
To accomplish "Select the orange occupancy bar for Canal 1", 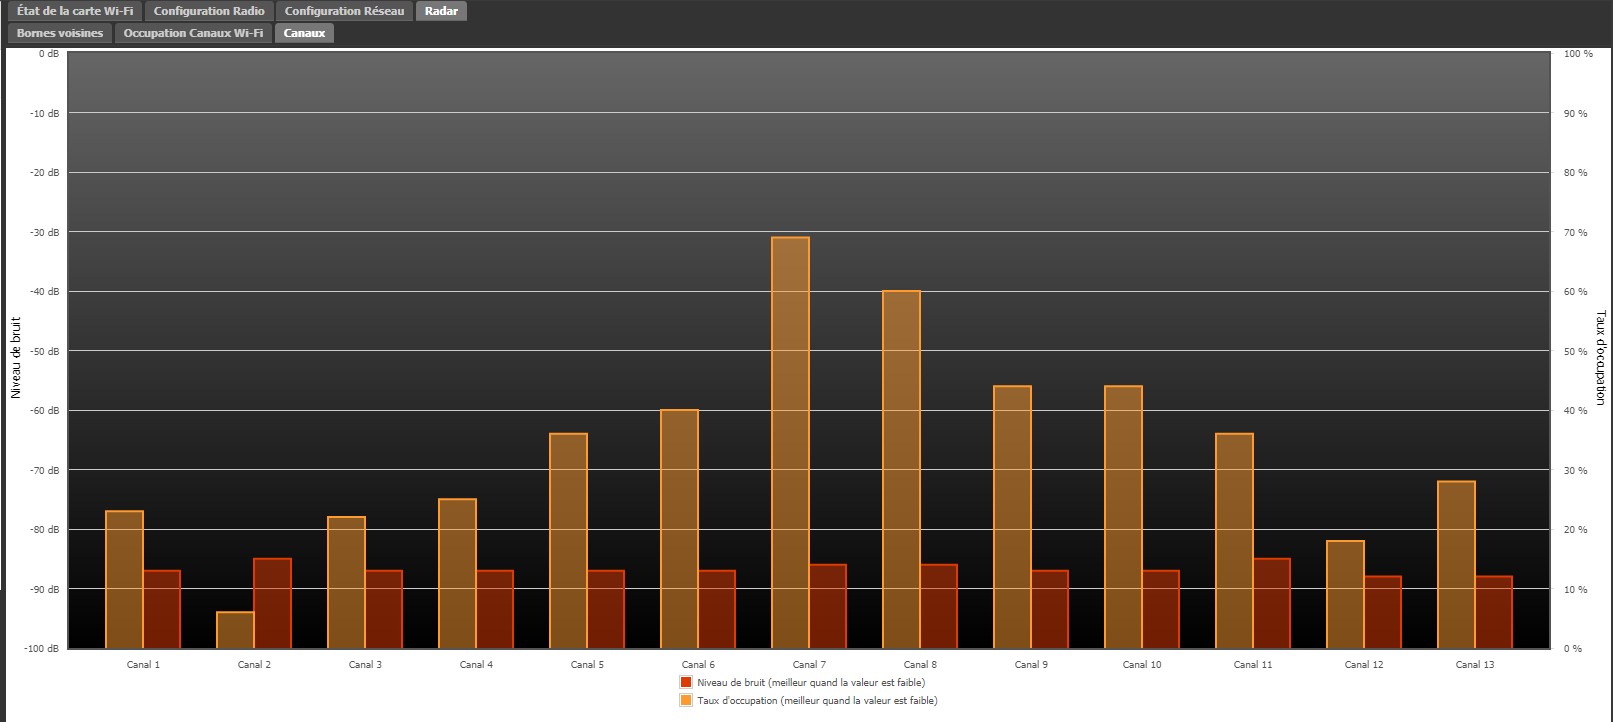I will [x=125, y=580].
